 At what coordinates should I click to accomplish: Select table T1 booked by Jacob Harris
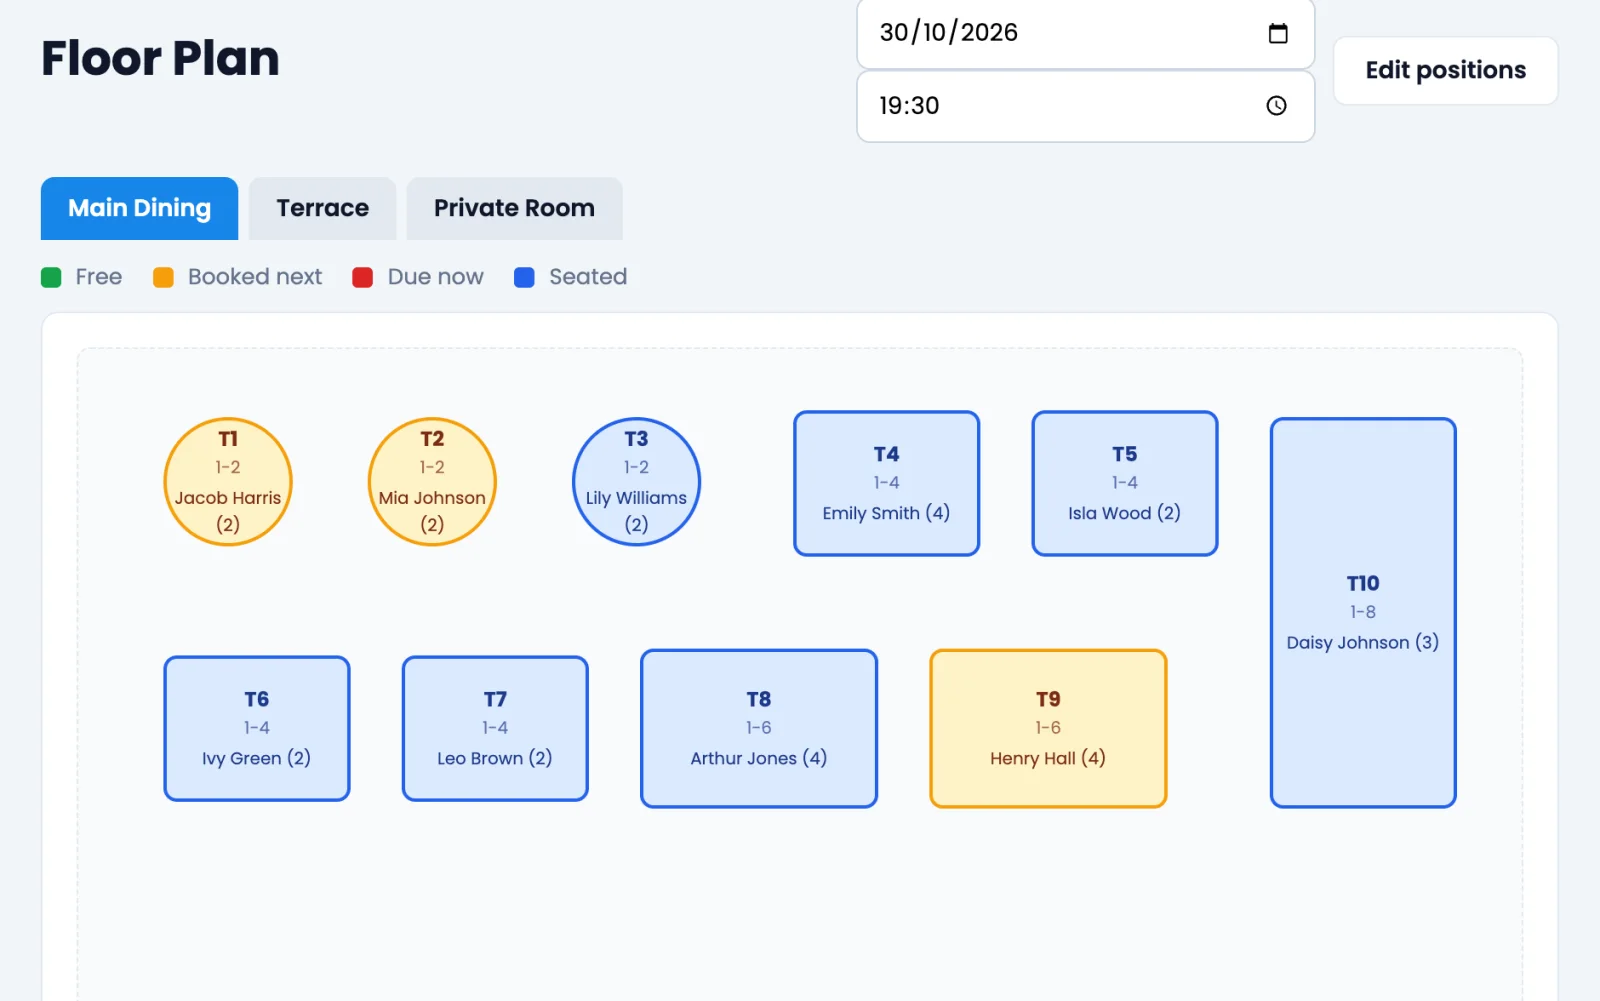228,481
